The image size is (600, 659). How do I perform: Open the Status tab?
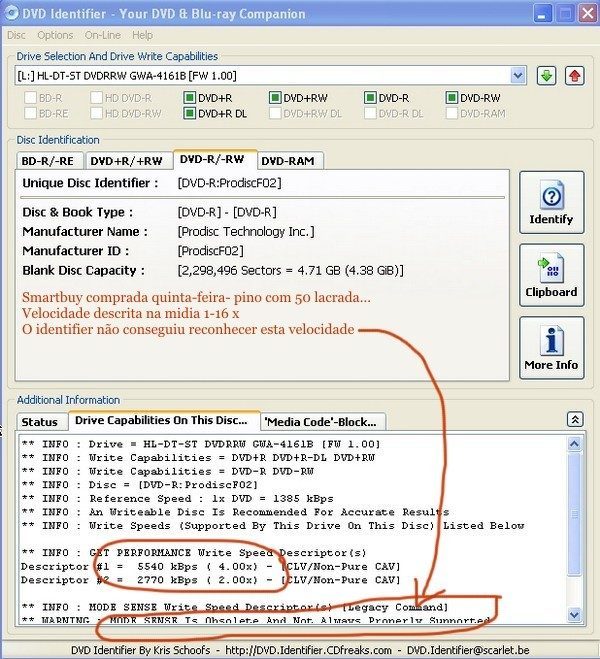(40, 422)
